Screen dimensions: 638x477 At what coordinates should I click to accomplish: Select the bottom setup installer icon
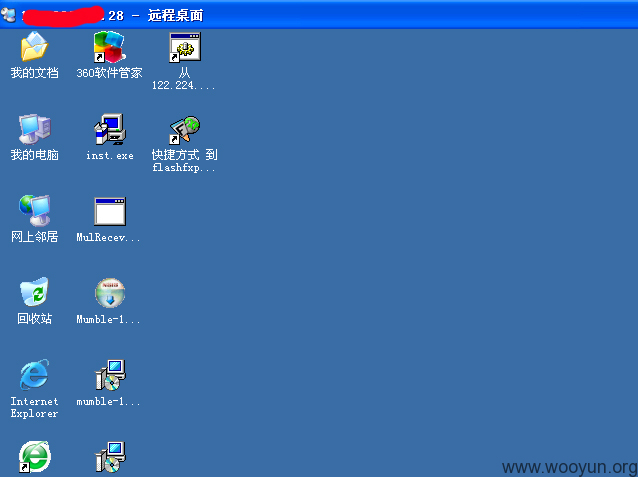click(x=110, y=457)
